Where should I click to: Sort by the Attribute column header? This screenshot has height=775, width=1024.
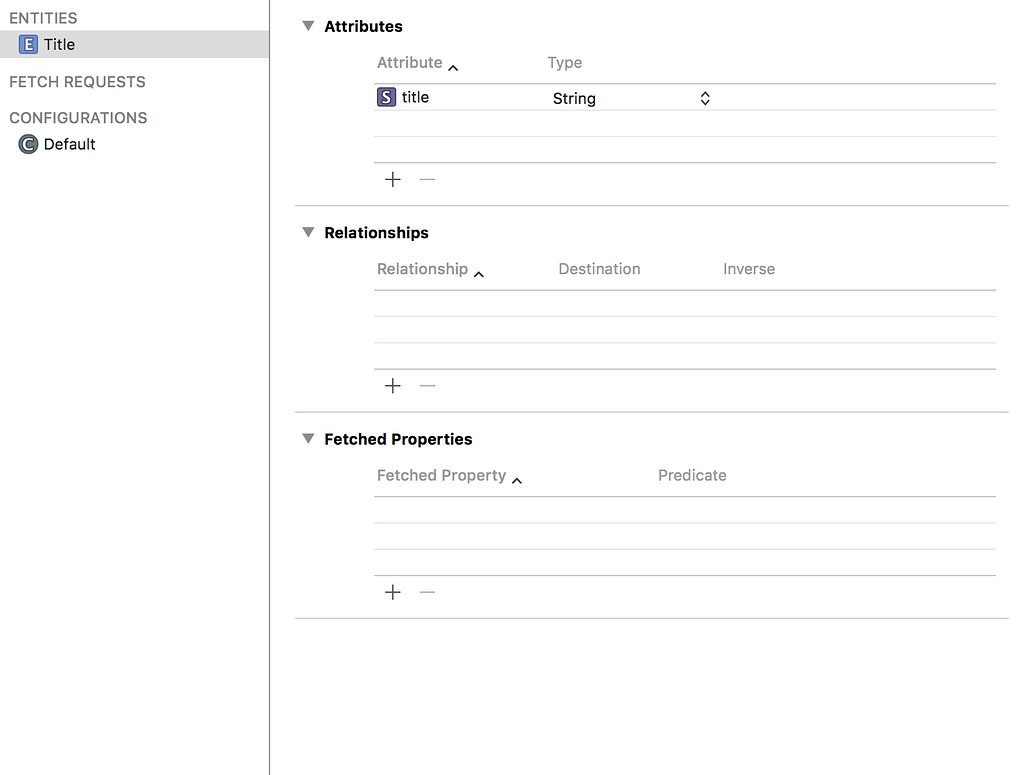pyautogui.click(x=409, y=63)
